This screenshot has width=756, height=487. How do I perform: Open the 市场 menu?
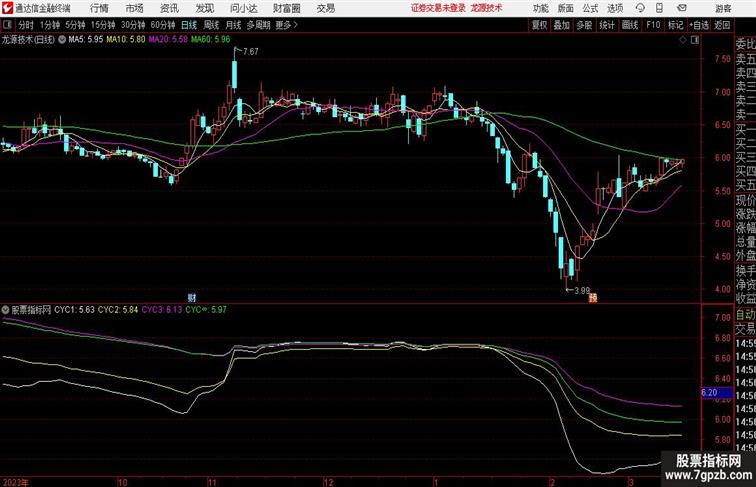coord(134,8)
